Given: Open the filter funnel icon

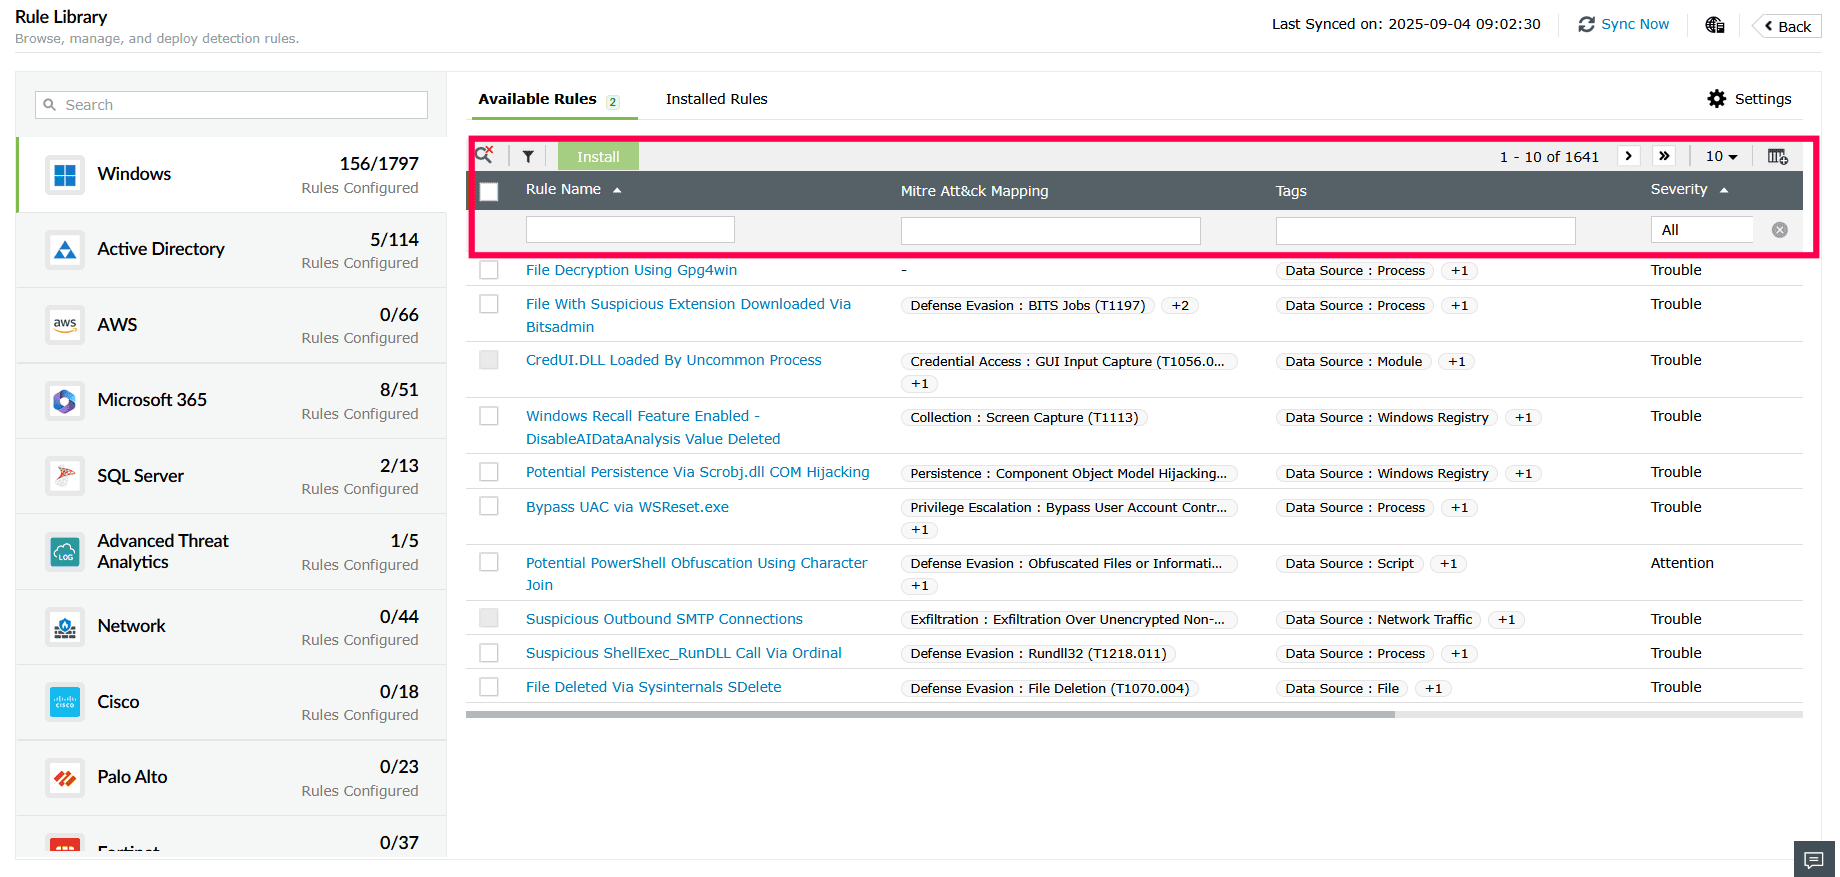Looking at the screenshot, I should pyautogui.click(x=528, y=156).
